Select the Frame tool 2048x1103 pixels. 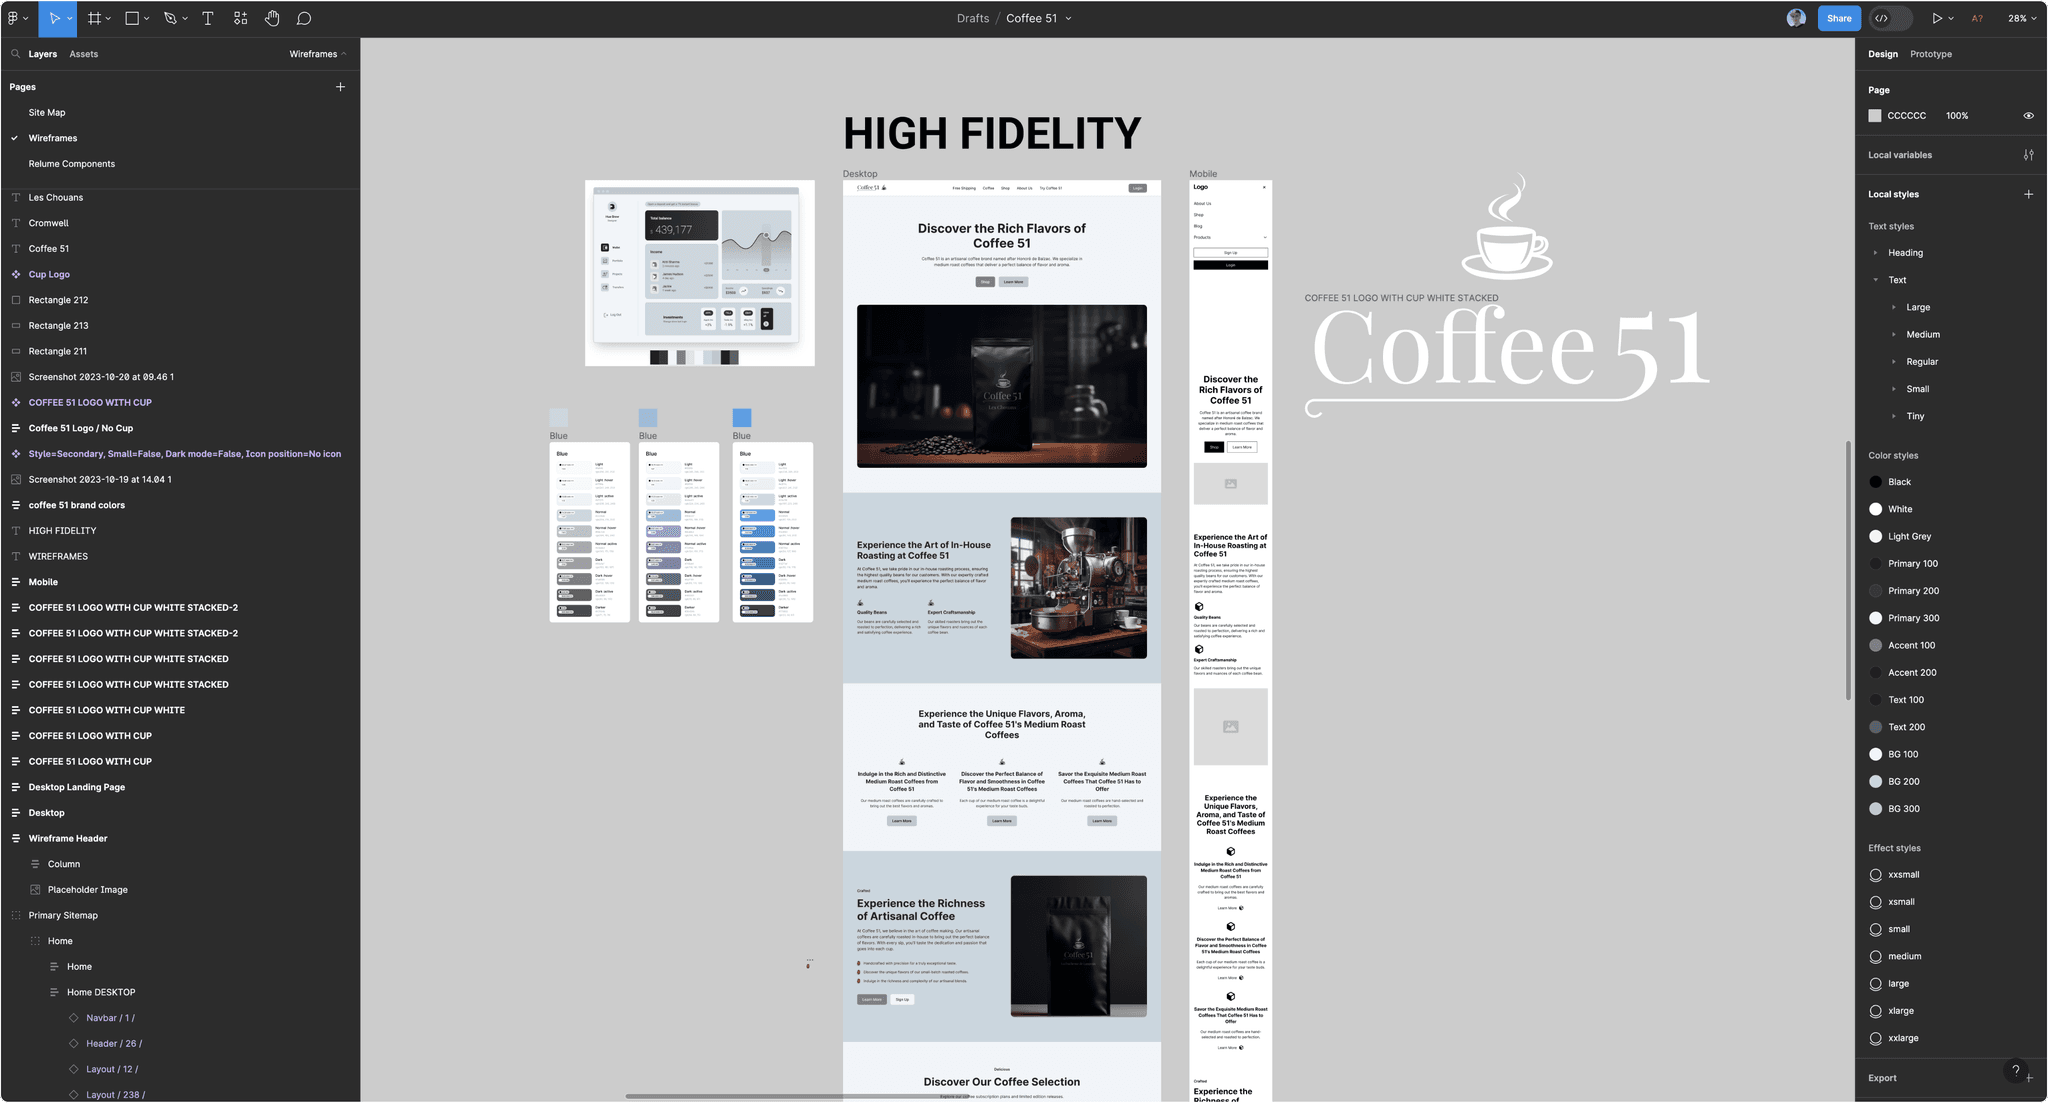click(94, 18)
